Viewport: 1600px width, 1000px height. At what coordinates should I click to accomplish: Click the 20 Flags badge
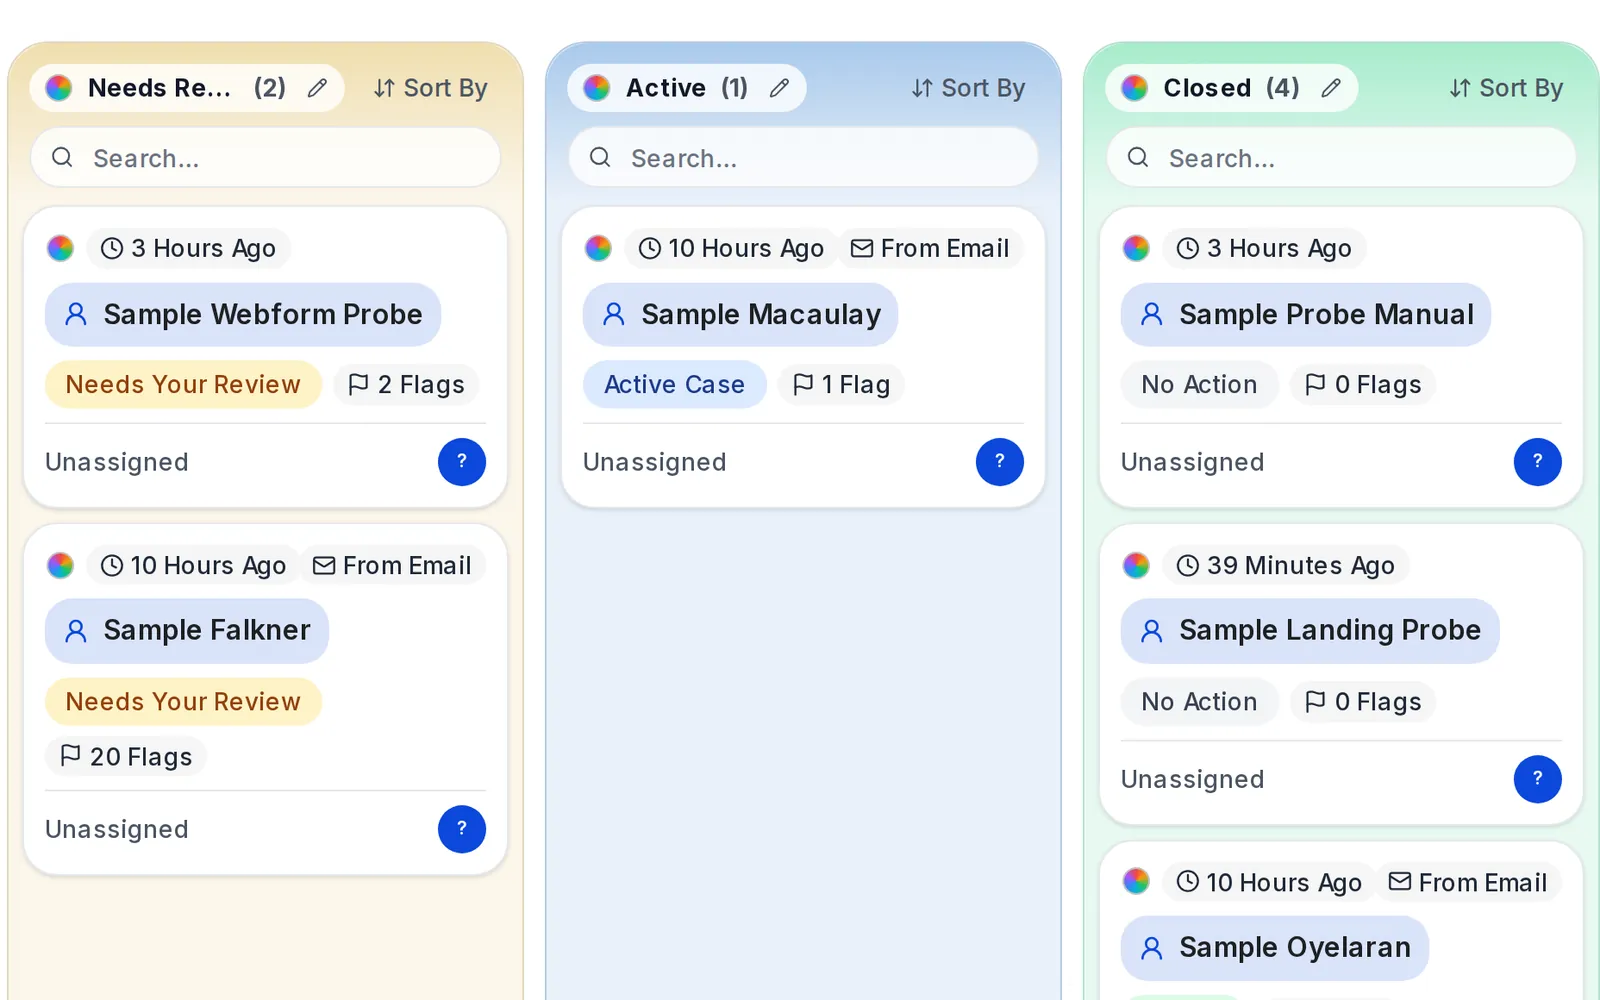[x=126, y=757]
